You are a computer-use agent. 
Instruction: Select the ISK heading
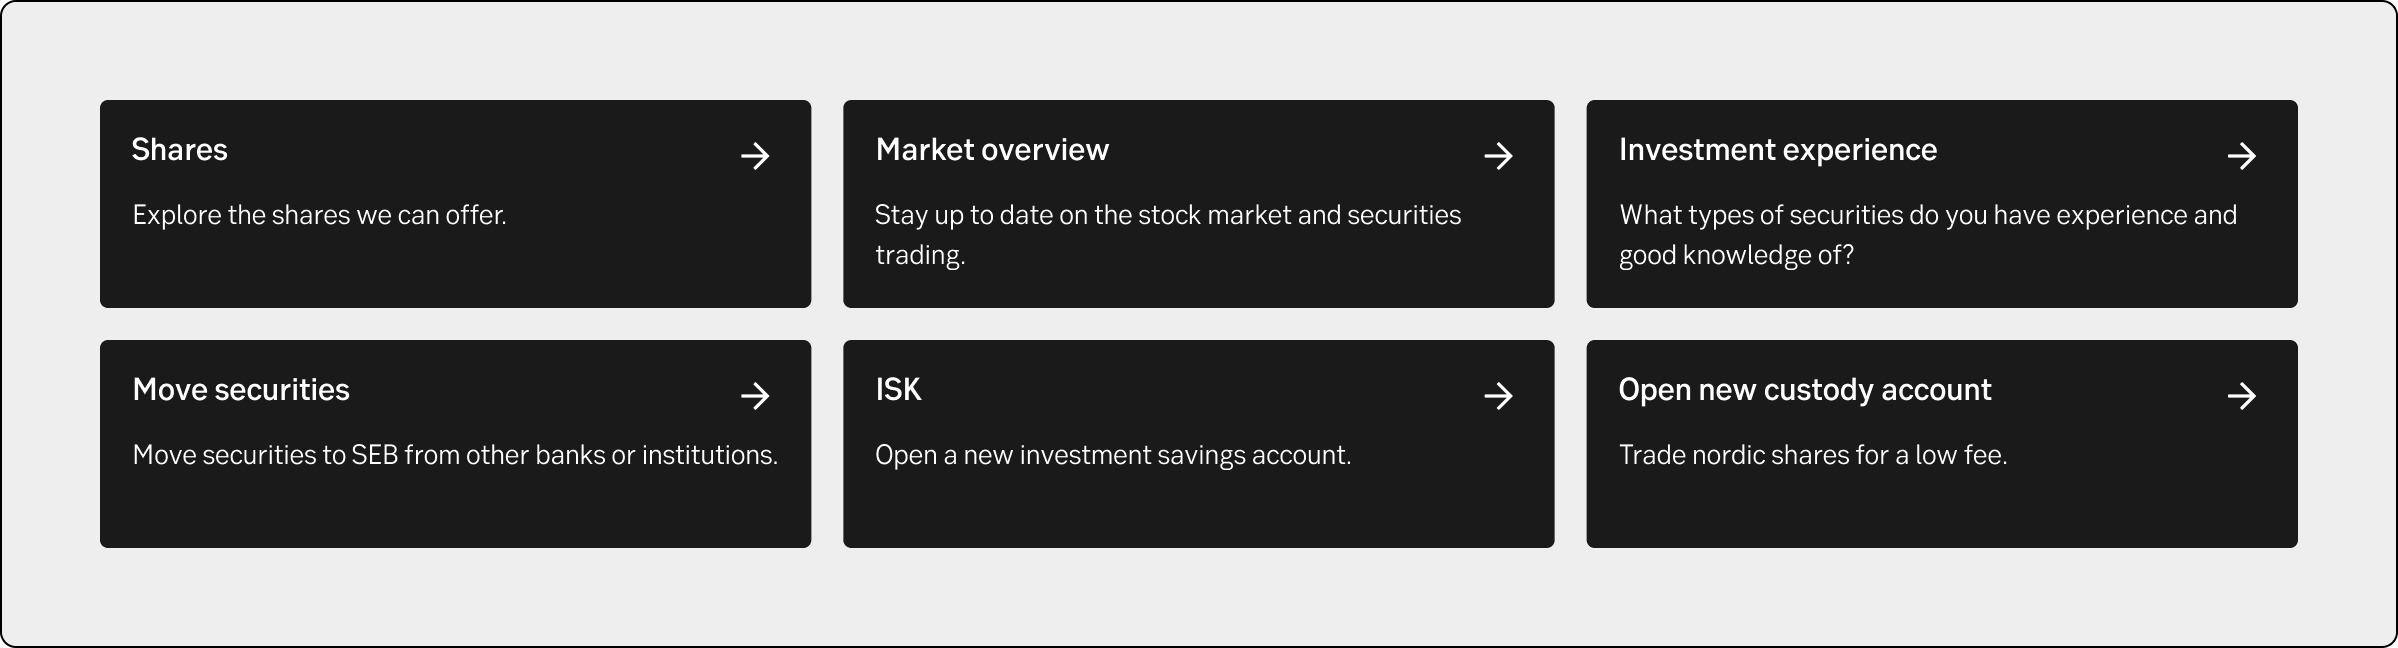[898, 390]
